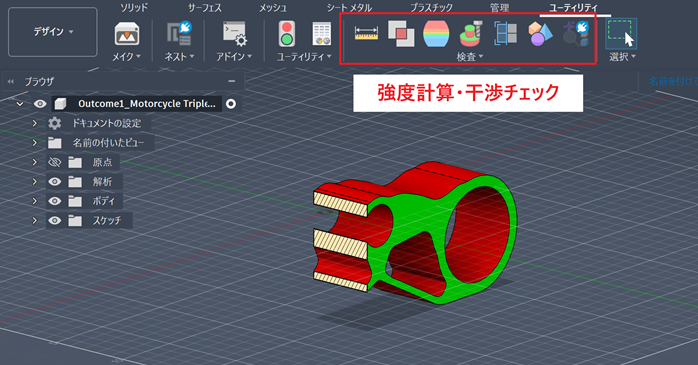Viewport: 698px width, 365px height.
Task: Activate the Select window selection tool
Action: pyautogui.click(x=621, y=33)
